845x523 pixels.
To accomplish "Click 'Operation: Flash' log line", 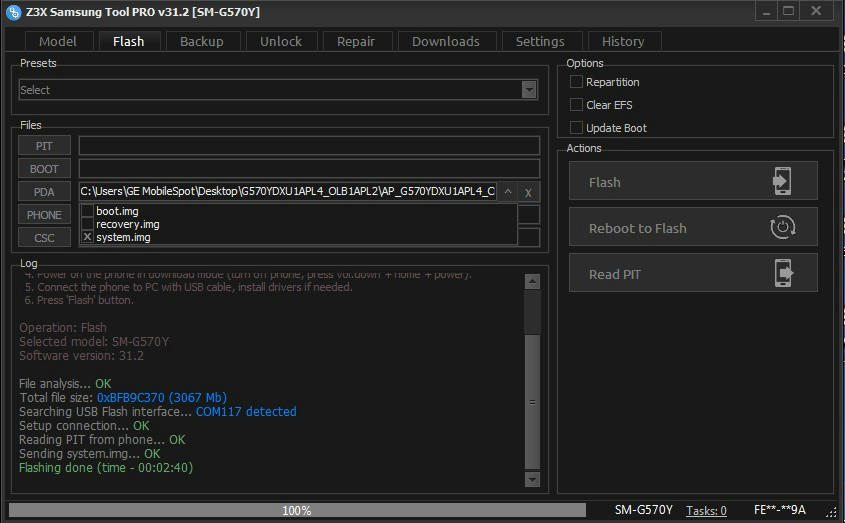I will pos(63,327).
